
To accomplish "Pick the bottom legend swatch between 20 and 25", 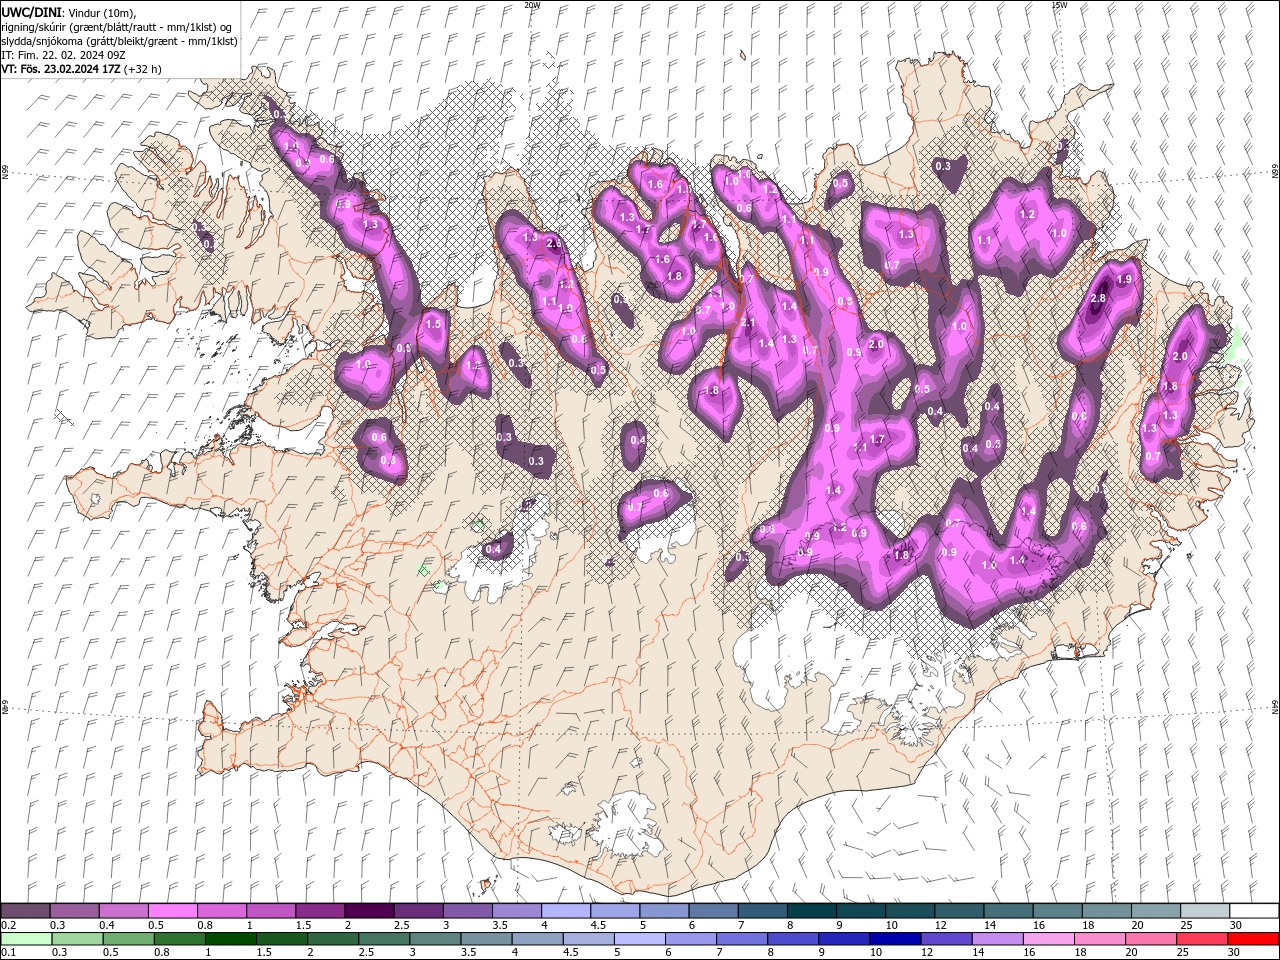I will pos(1150,939).
